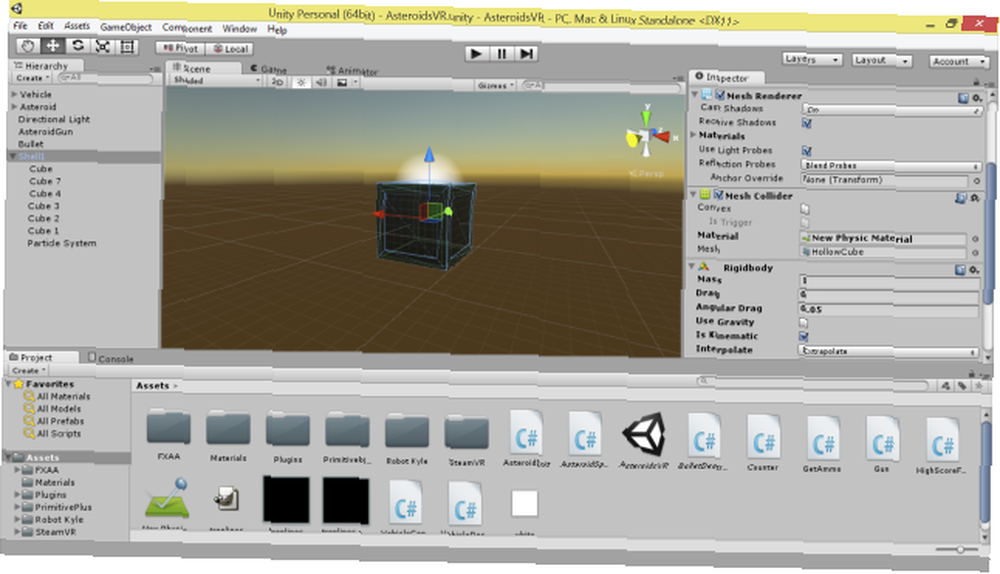Step one frame forward

pos(526,54)
